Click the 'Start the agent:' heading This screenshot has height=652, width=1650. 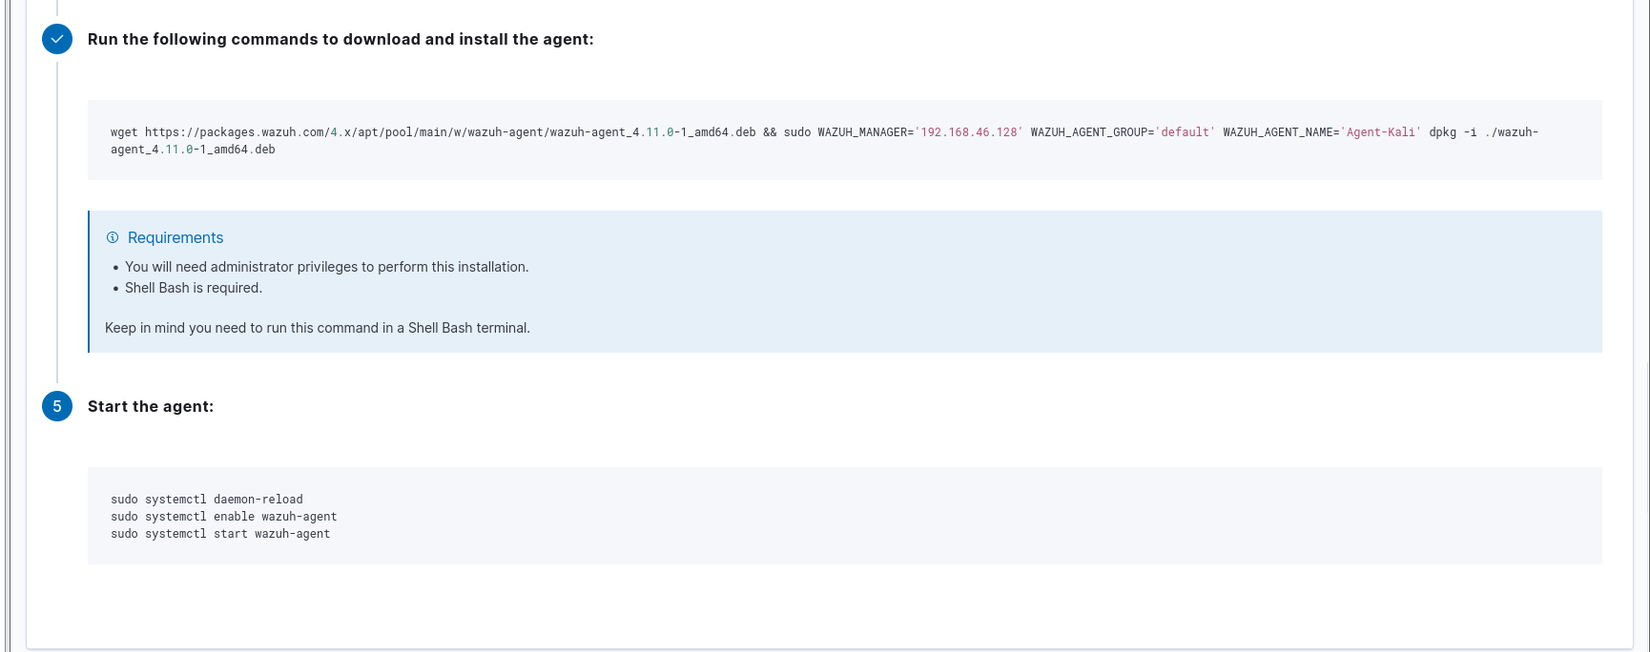tap(150, 406)
